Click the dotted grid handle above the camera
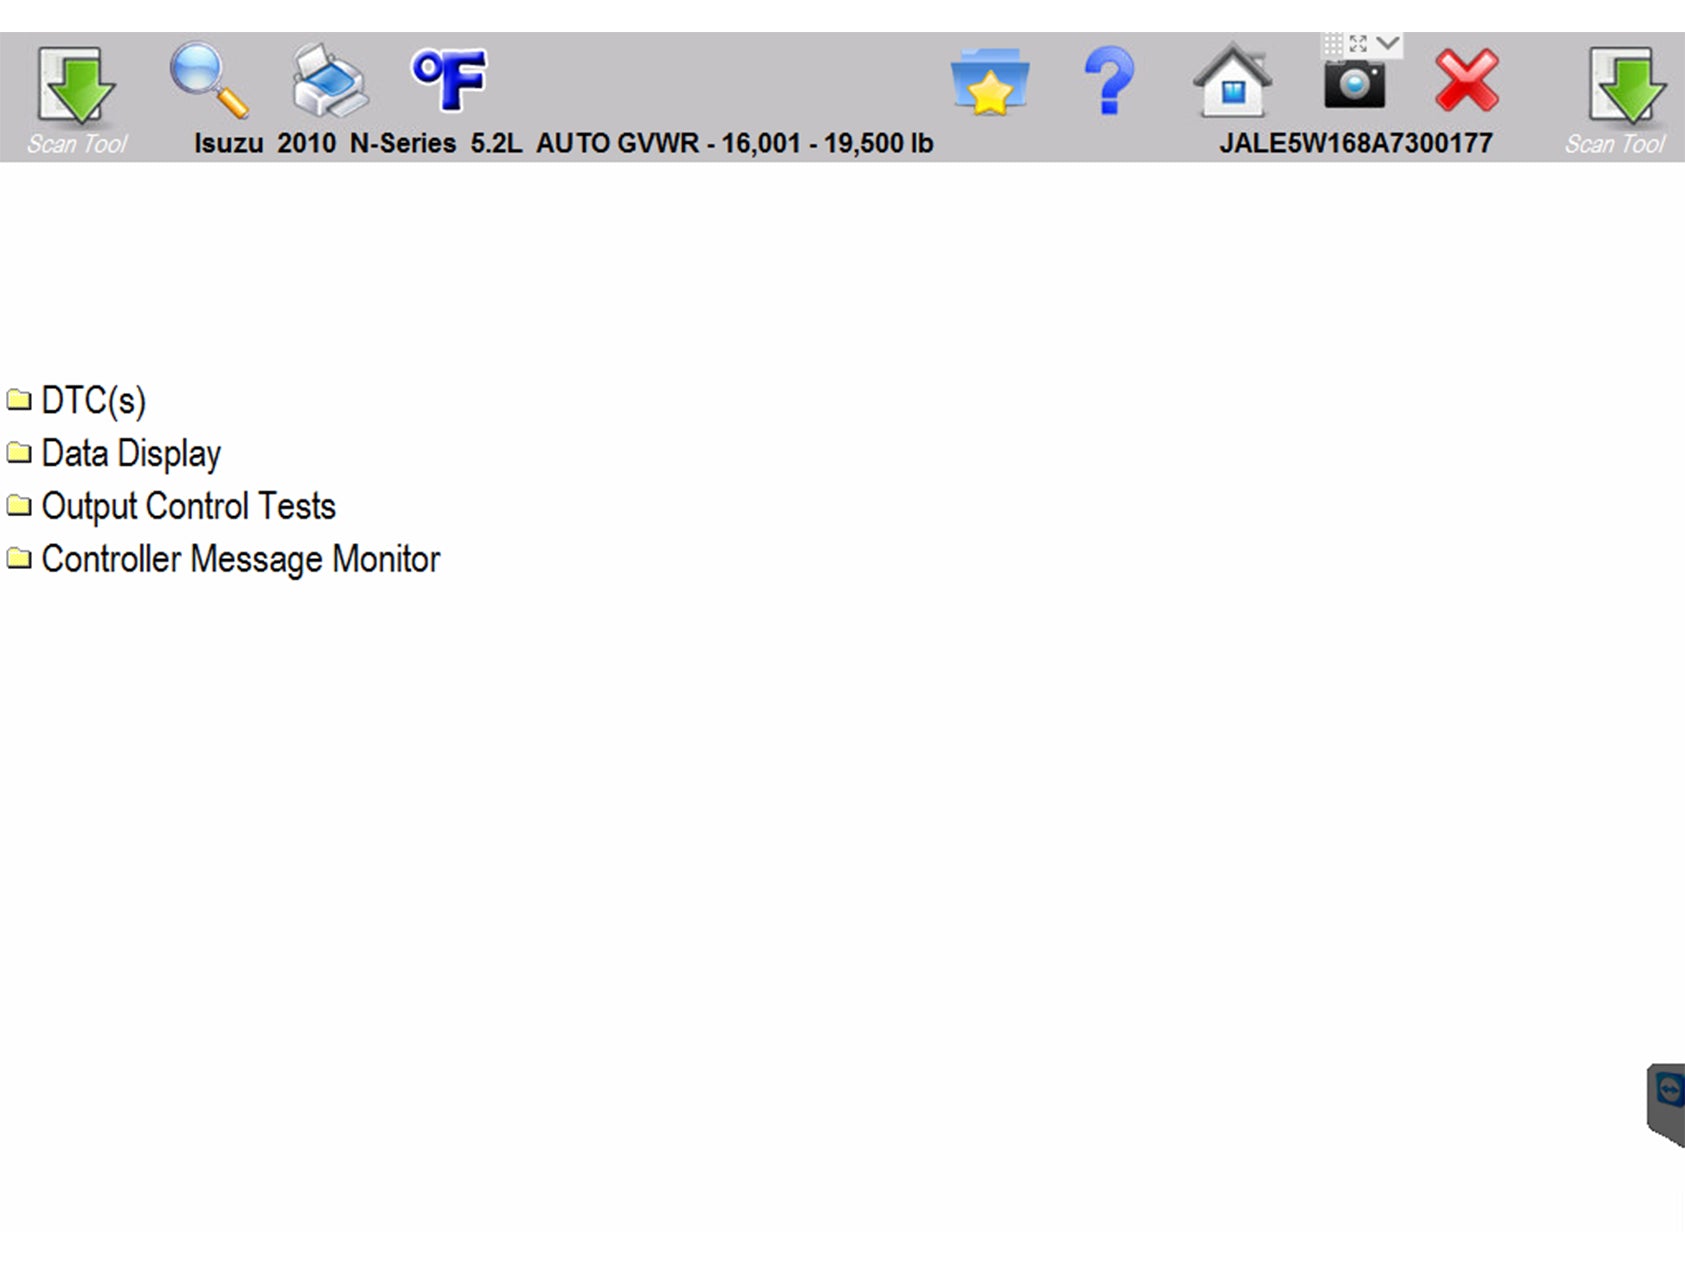Screen dimensions: 1685x1264 pos(1333,44)
